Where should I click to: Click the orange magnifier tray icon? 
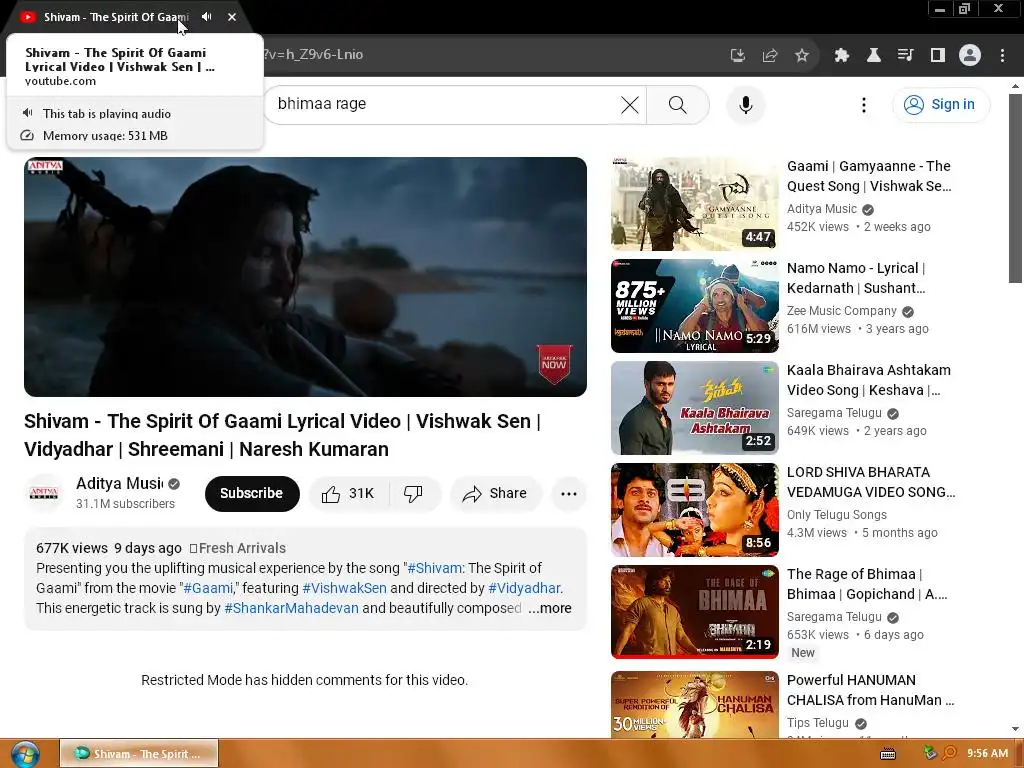click(x=950, y=754)
